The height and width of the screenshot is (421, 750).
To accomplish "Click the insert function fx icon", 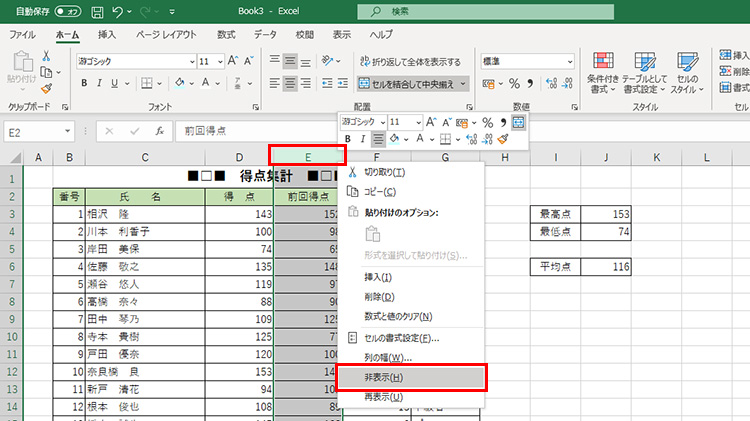I will click(x=159, y=131).
